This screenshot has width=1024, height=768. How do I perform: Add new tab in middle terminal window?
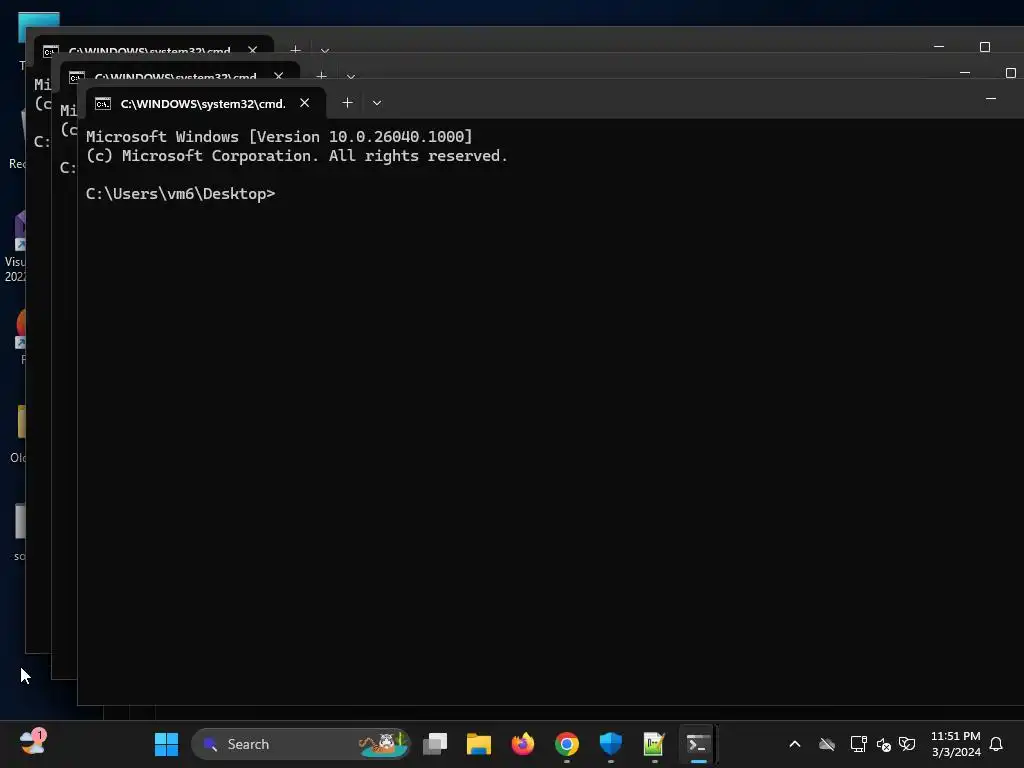point(321,75)
